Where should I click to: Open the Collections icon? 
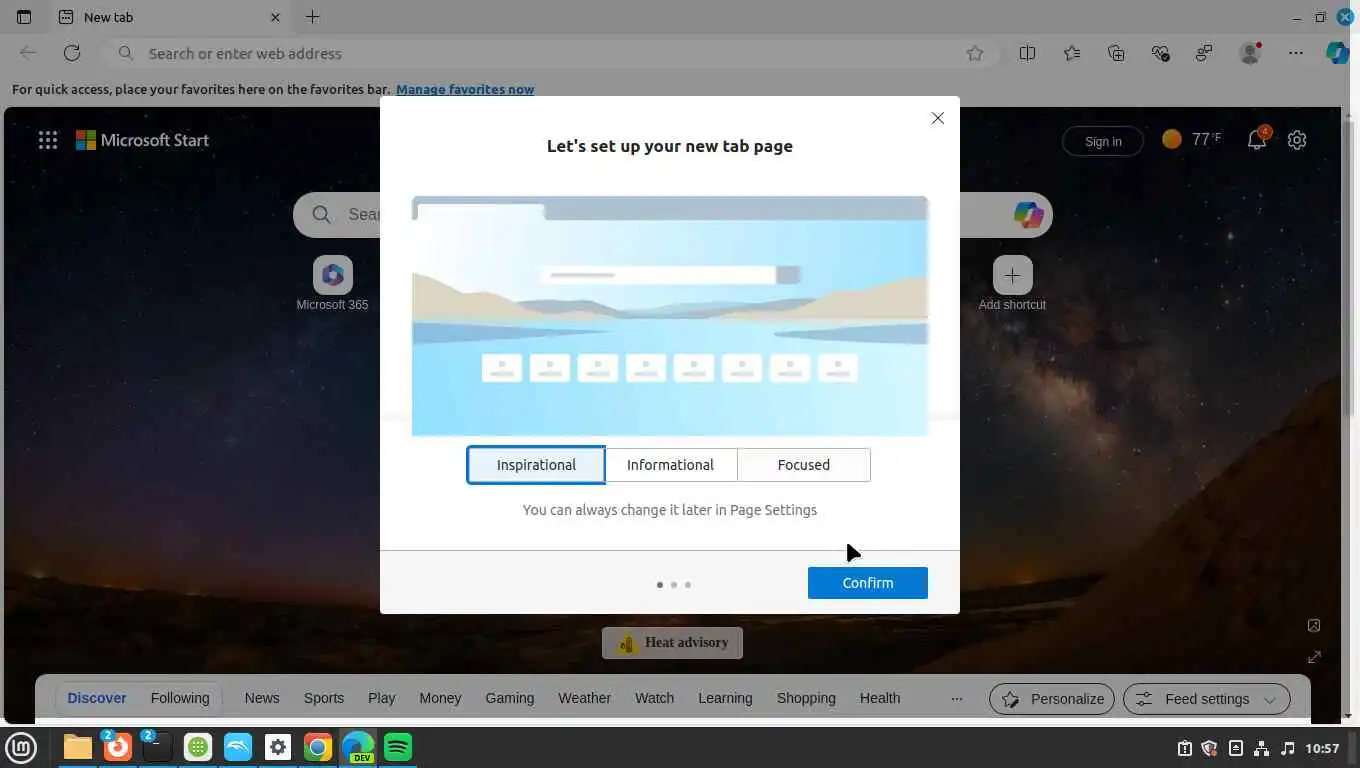(x=1116, y=53)
